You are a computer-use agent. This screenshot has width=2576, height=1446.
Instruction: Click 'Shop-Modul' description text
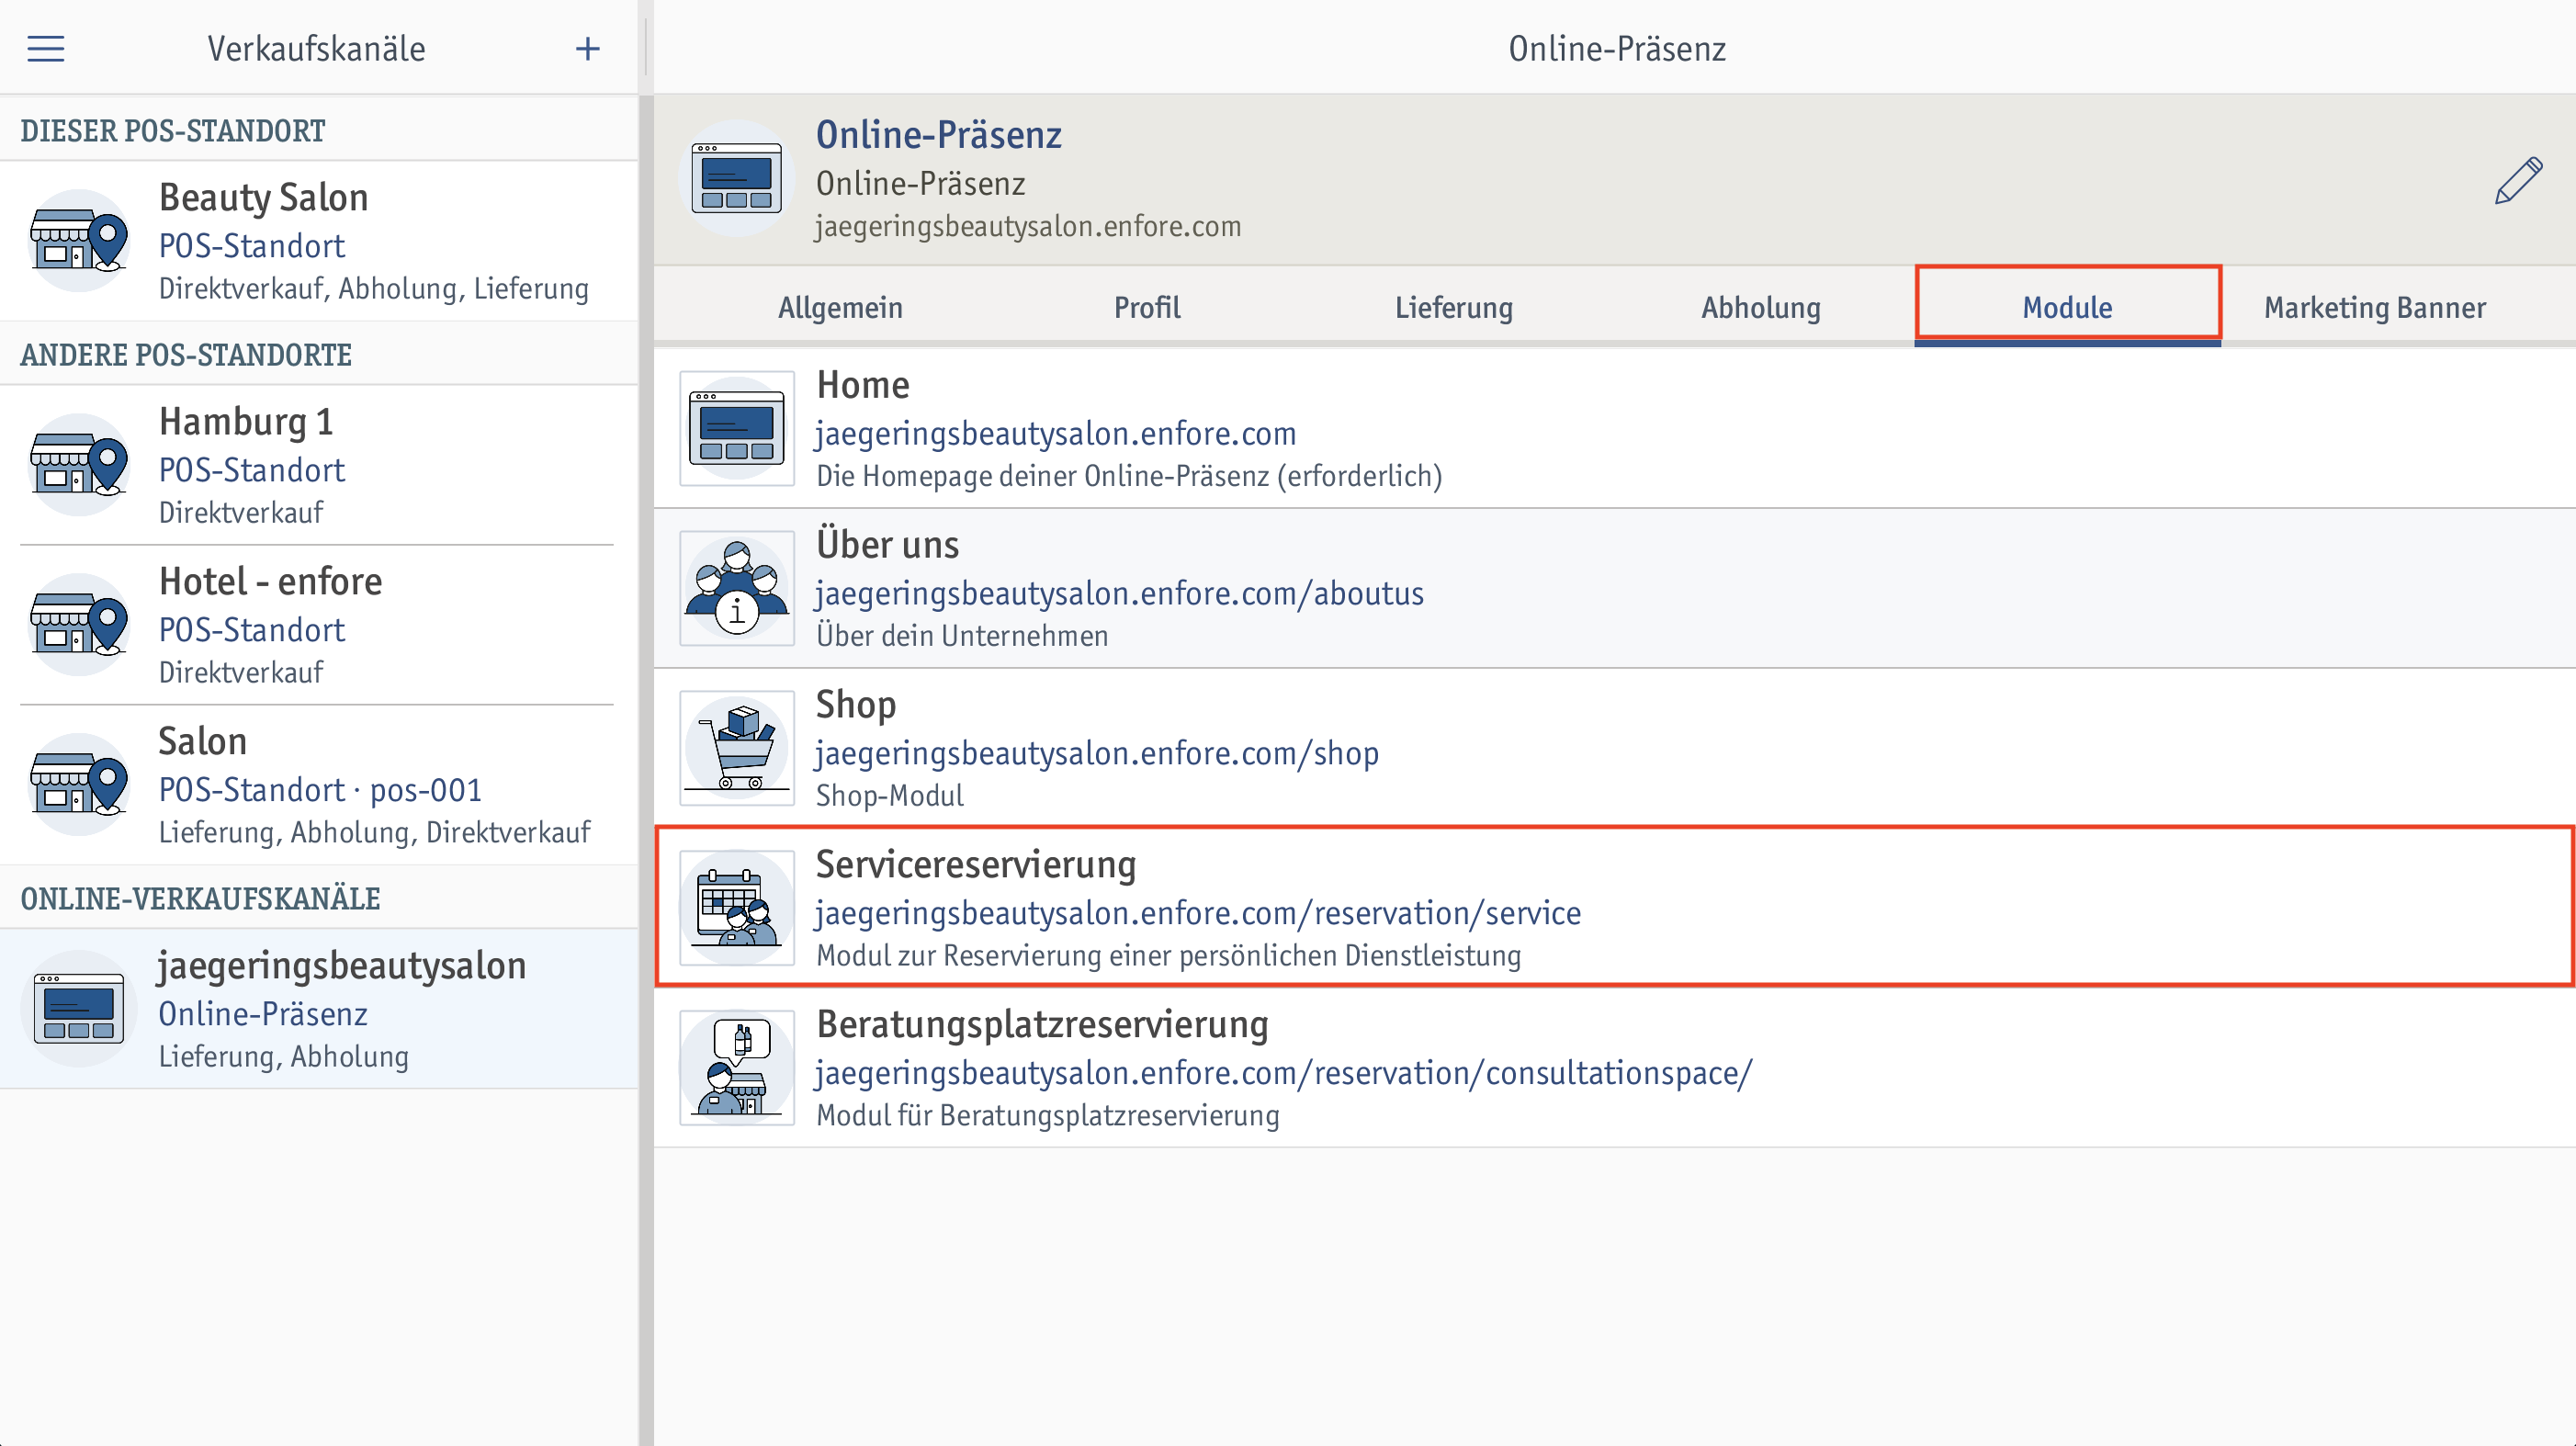(x=890, y=796)
